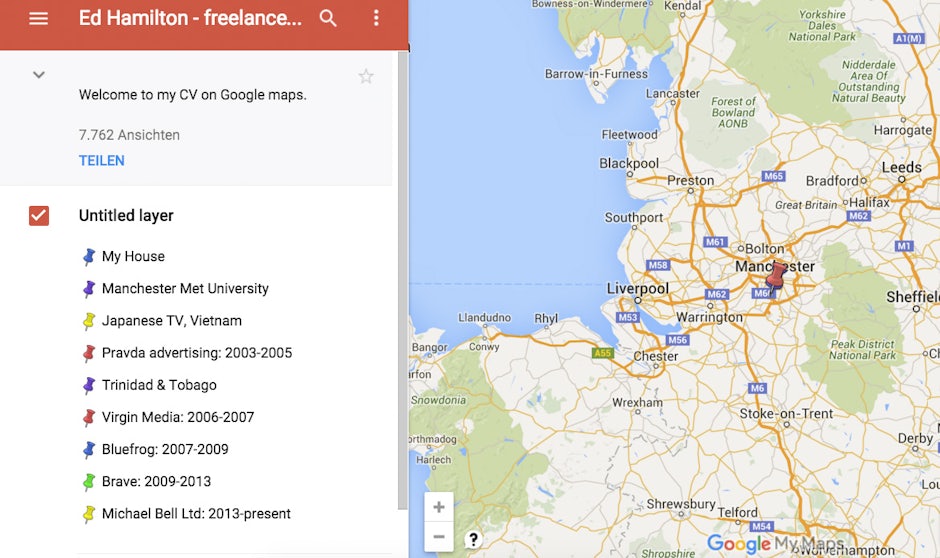Select Manchester Met University entry

(185, 289)
